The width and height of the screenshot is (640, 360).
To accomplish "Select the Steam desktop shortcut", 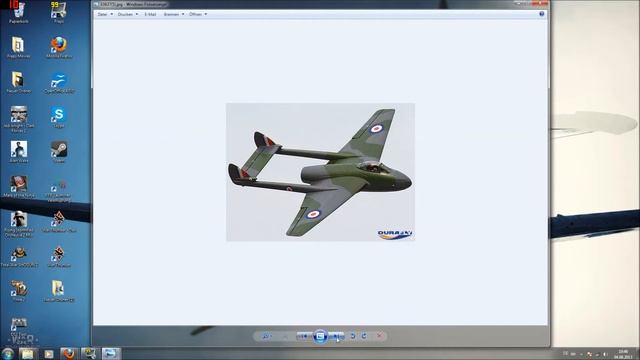I will [59, 152].
